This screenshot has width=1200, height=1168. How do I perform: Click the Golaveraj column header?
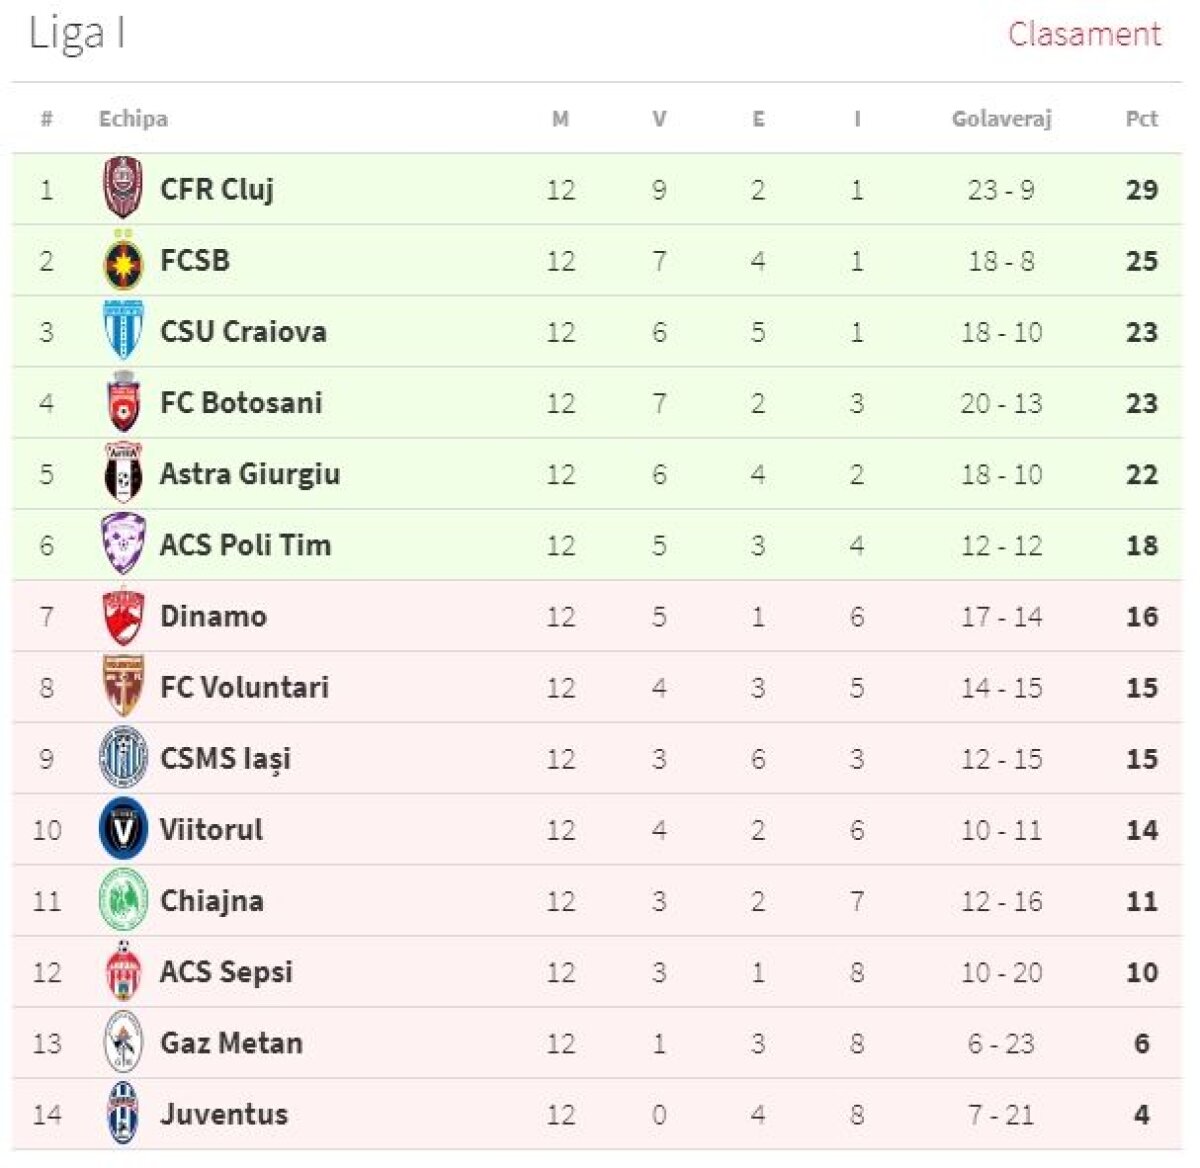[x=1001, y=119]
